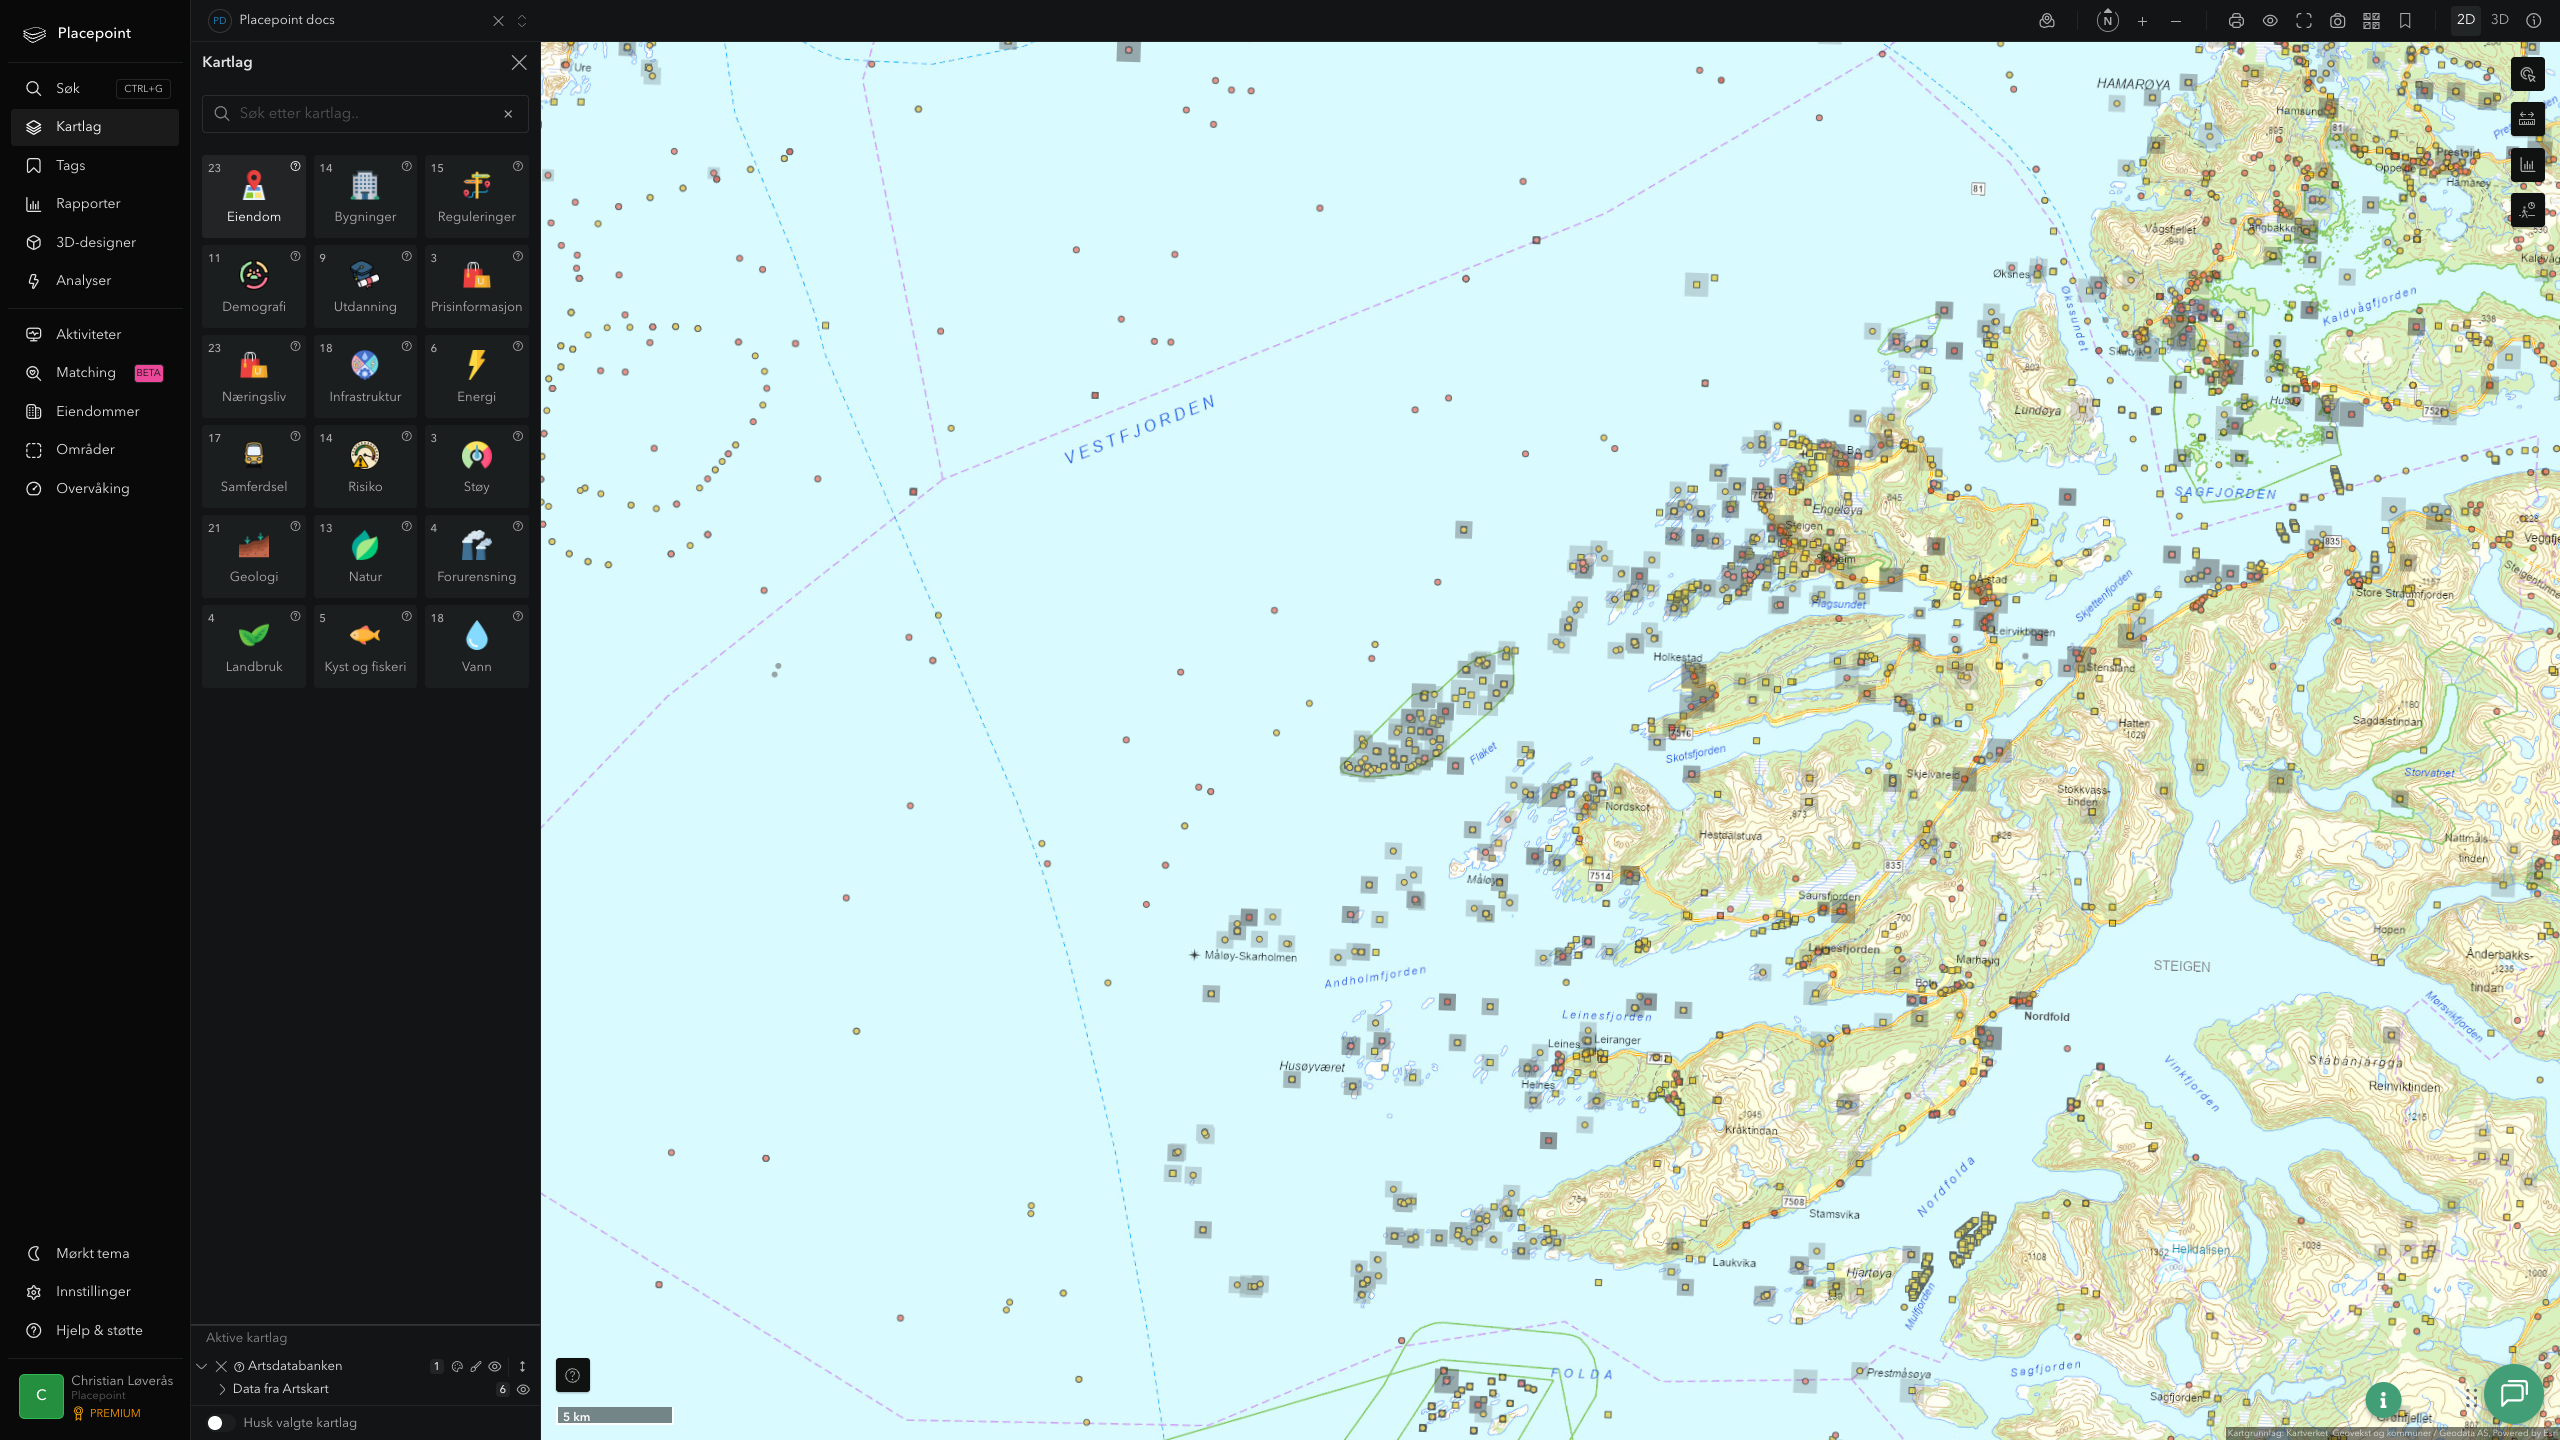Select the Samferdsel layer category
Viewport: 2560px width, 1440px height.
point(254,466)
